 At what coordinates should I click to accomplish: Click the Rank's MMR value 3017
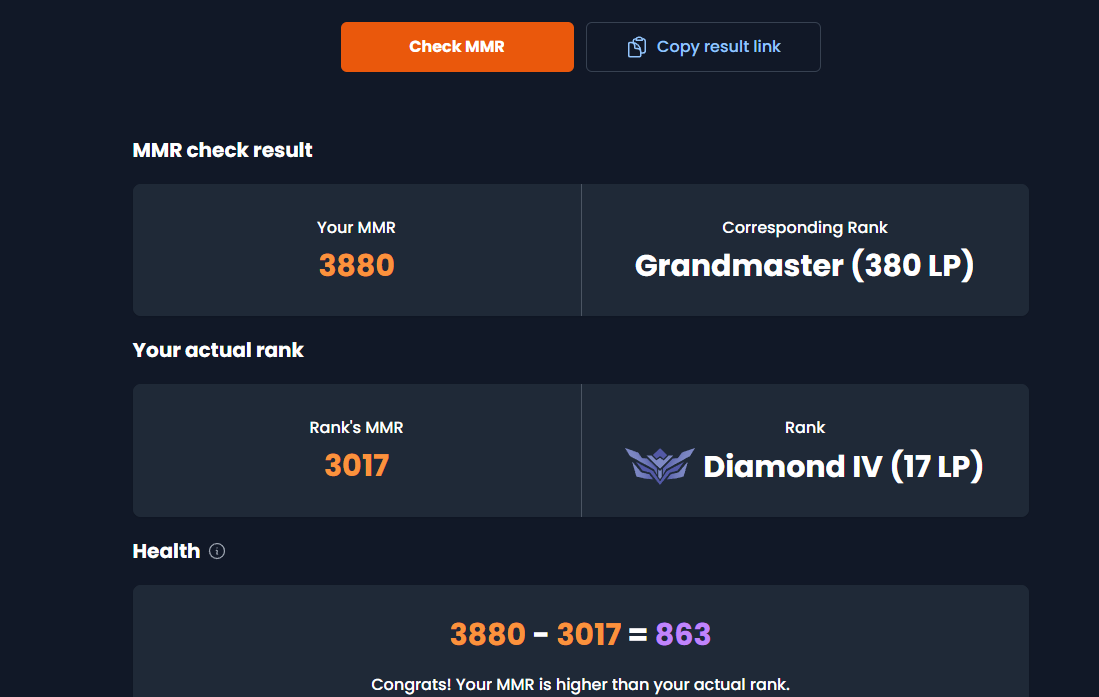click(x=356, y=466)
